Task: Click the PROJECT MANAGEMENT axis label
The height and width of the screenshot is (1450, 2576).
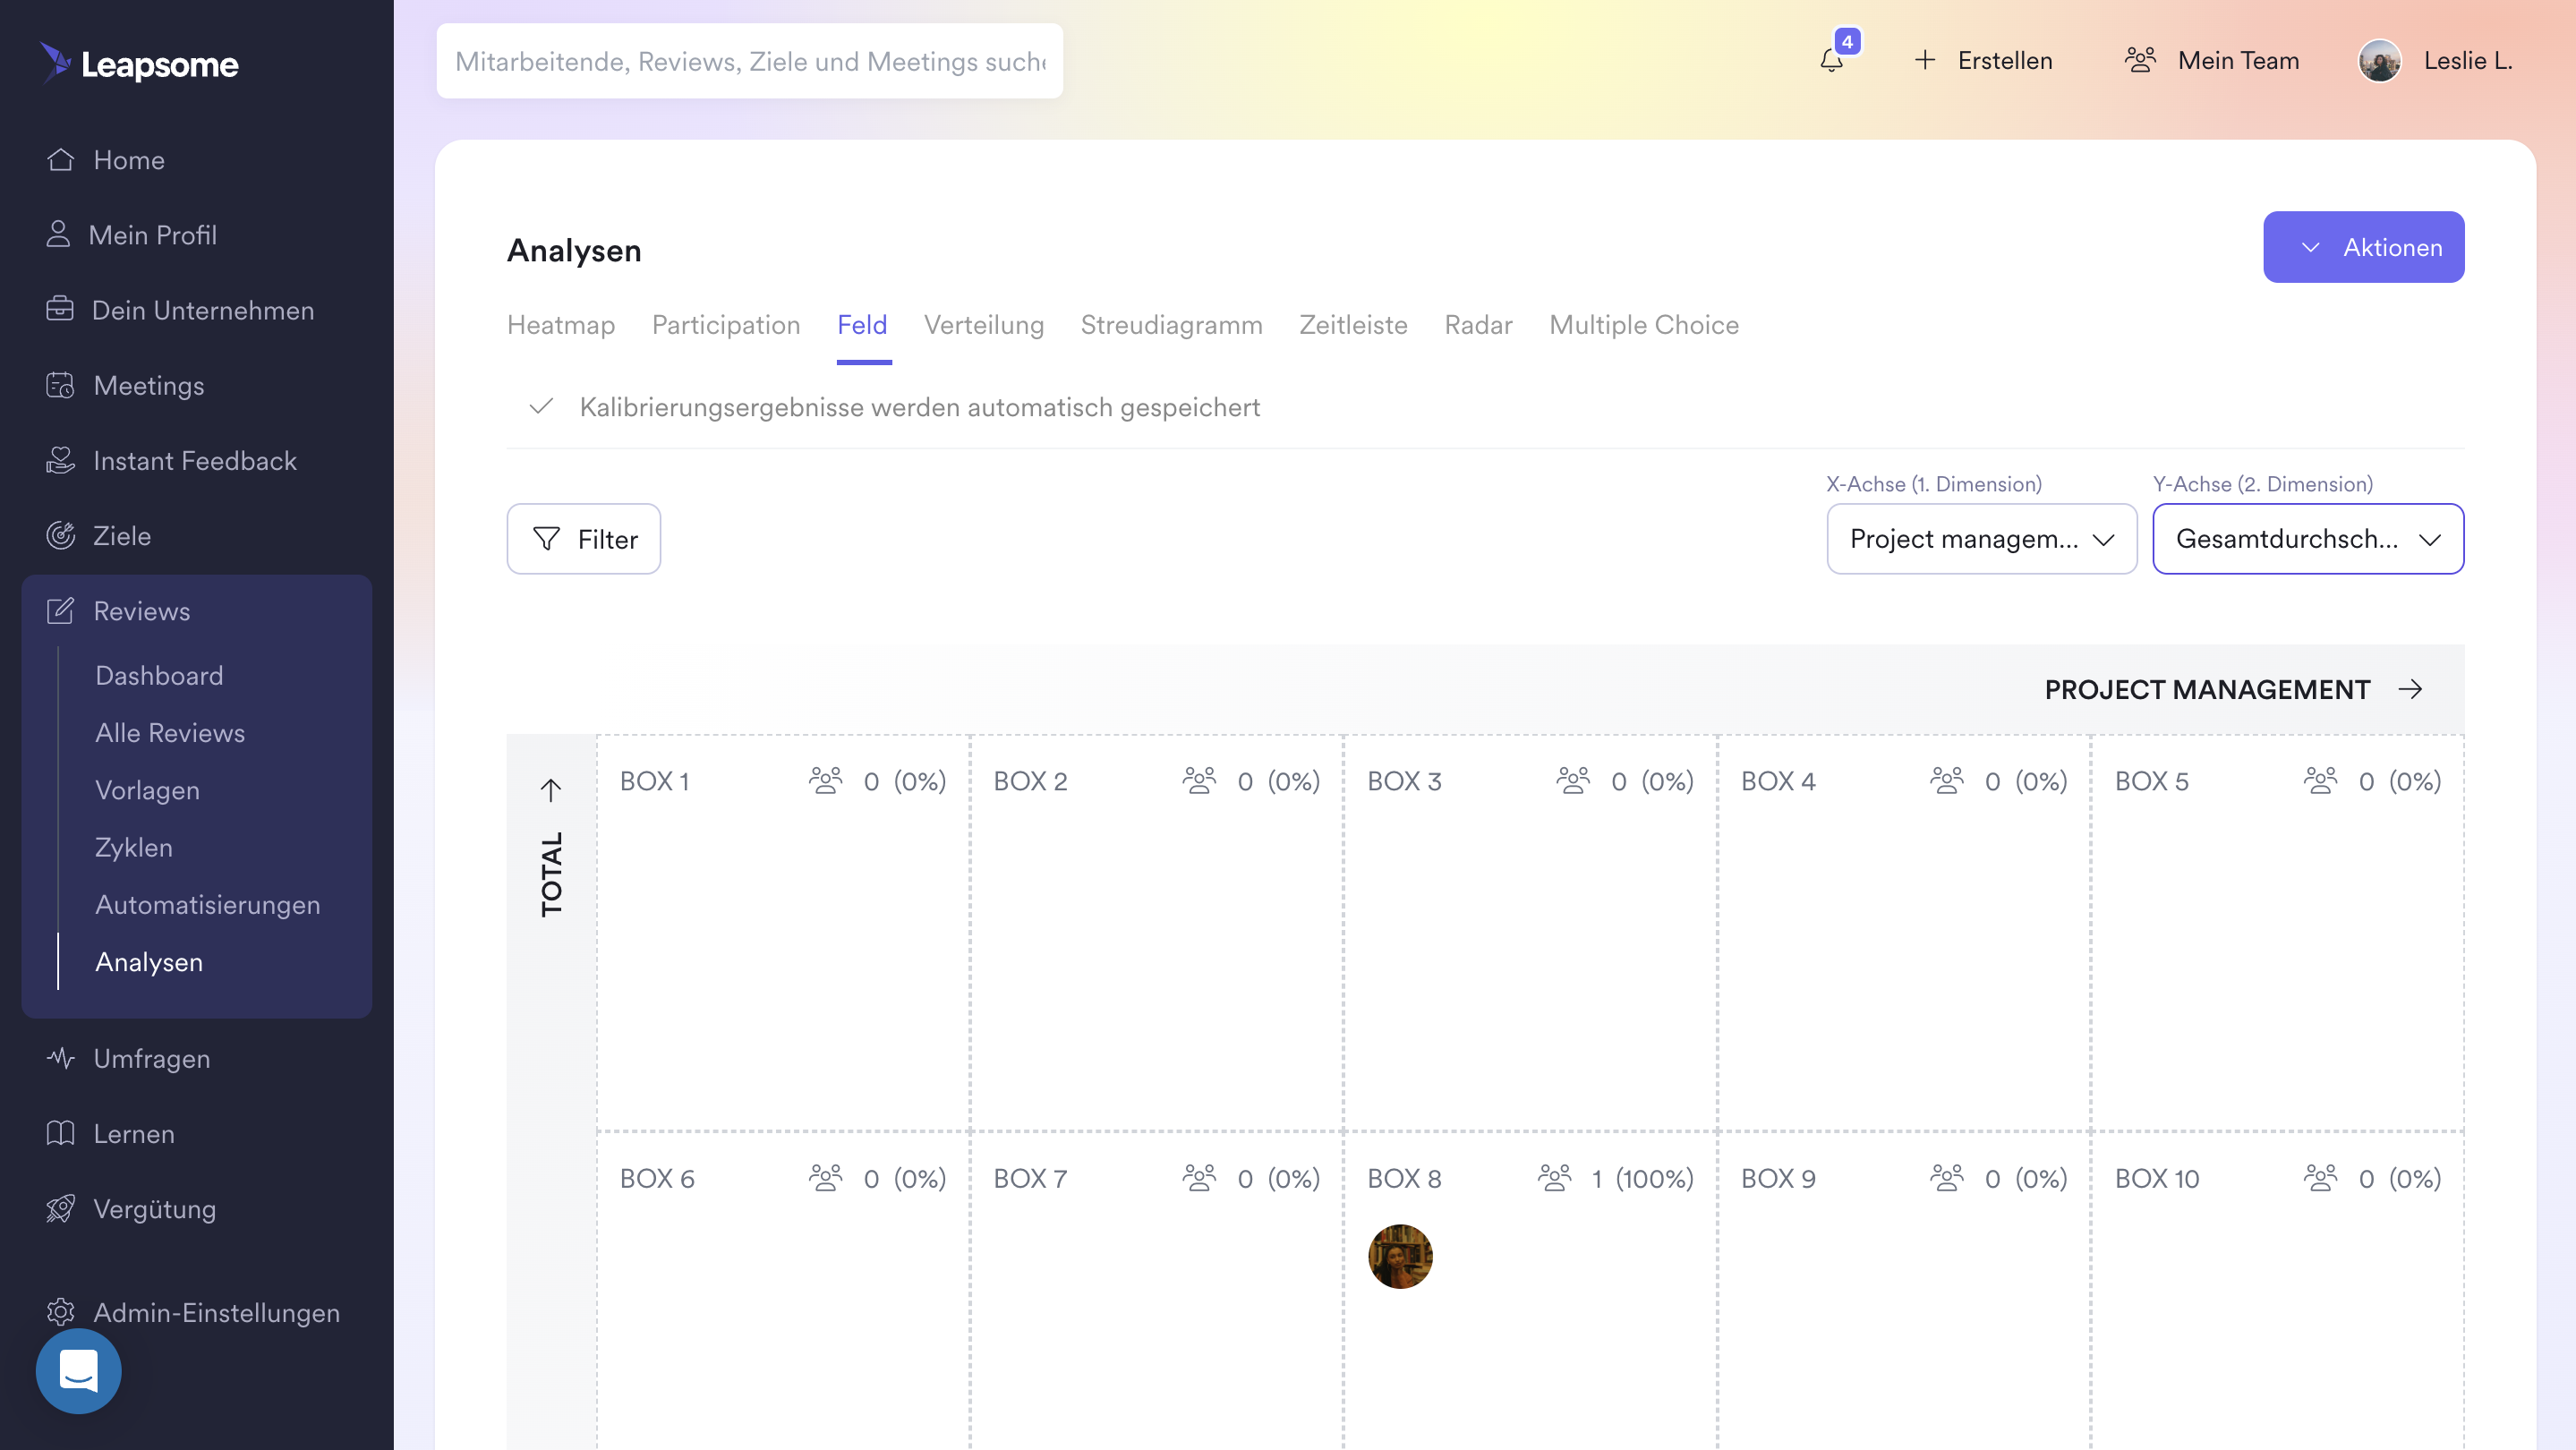Action: click(x=2207, y=689)
